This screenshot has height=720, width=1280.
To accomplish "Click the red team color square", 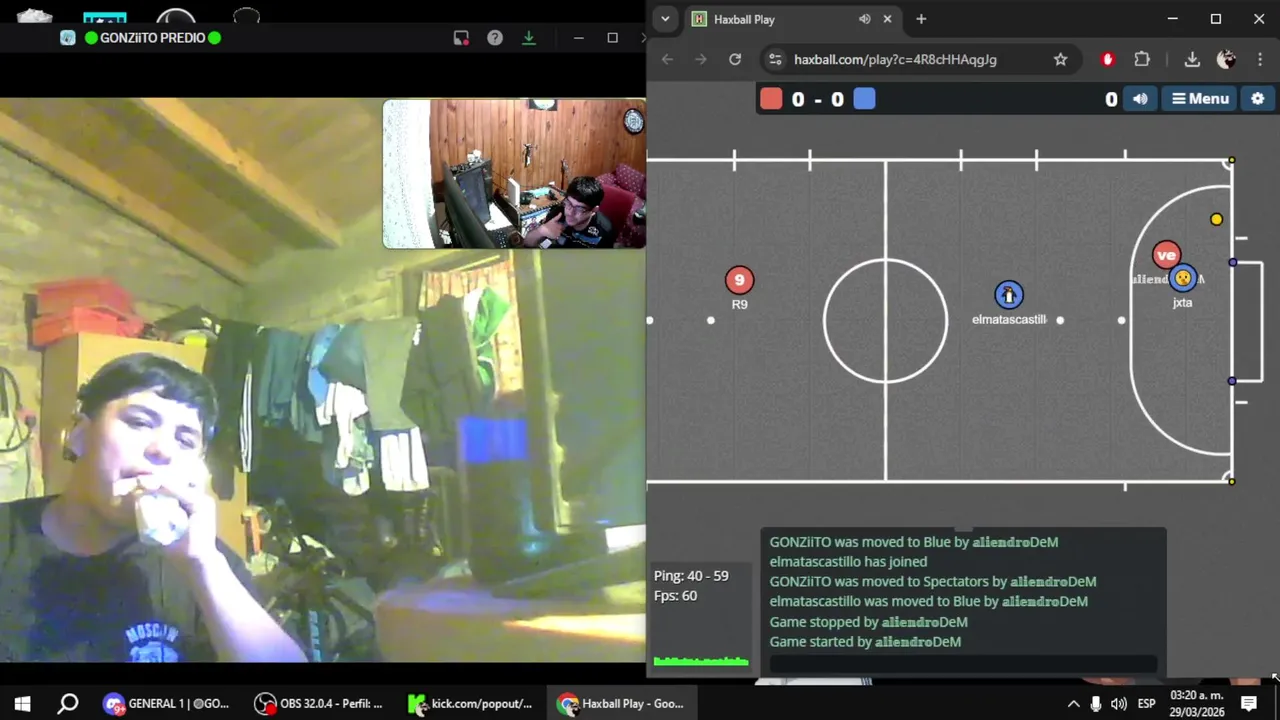I will 771,99.
